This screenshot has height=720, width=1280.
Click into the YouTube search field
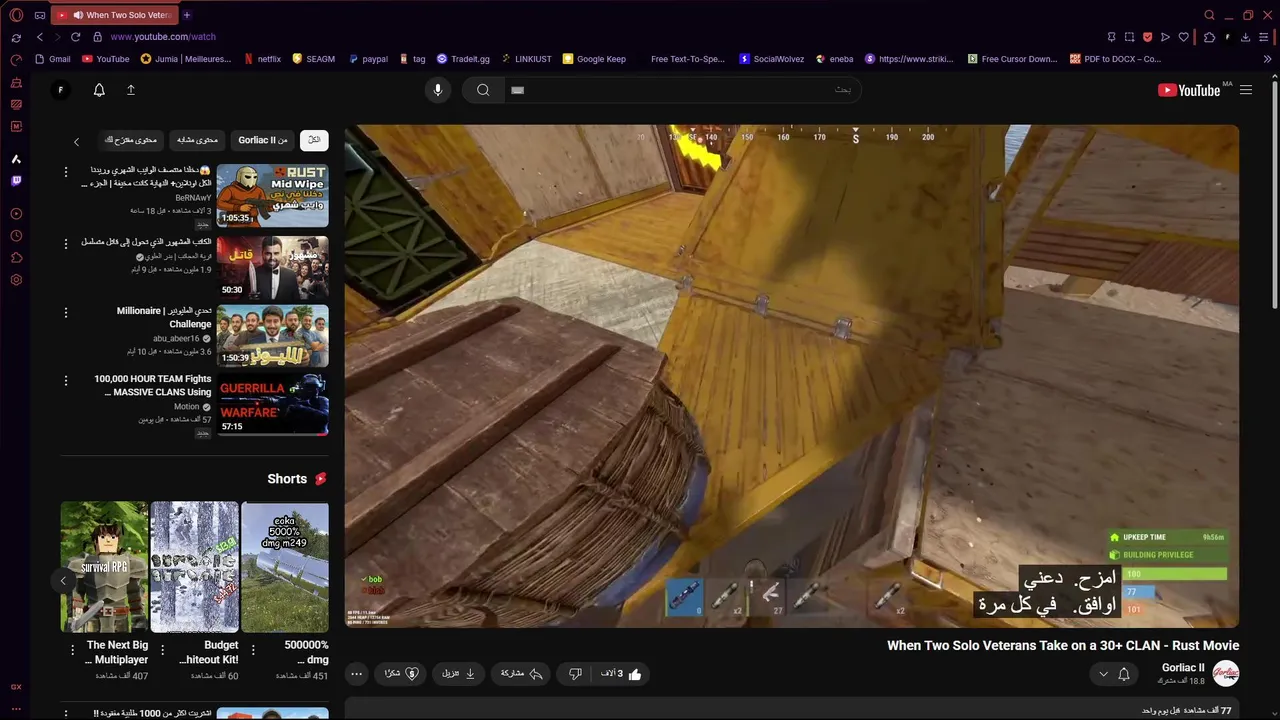coord(683,90)
